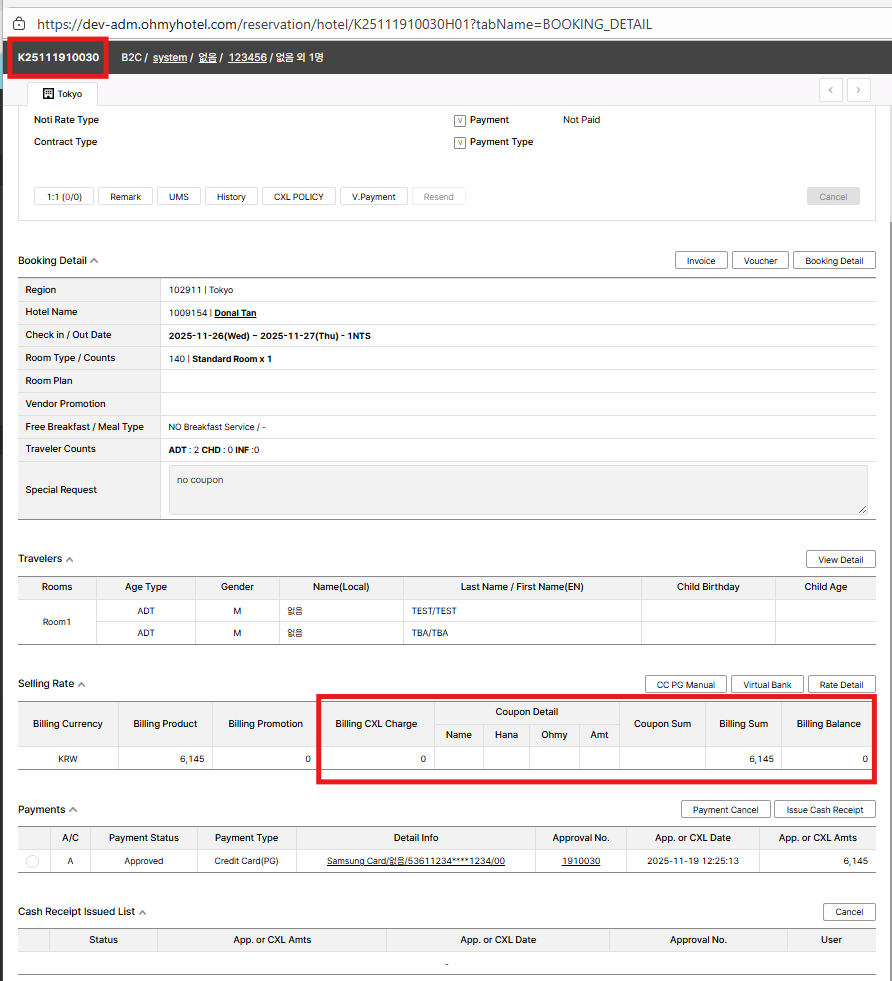Toggle the V icon beside Payment
This screenshot has height=981, width=892.
tap(460, 120)
